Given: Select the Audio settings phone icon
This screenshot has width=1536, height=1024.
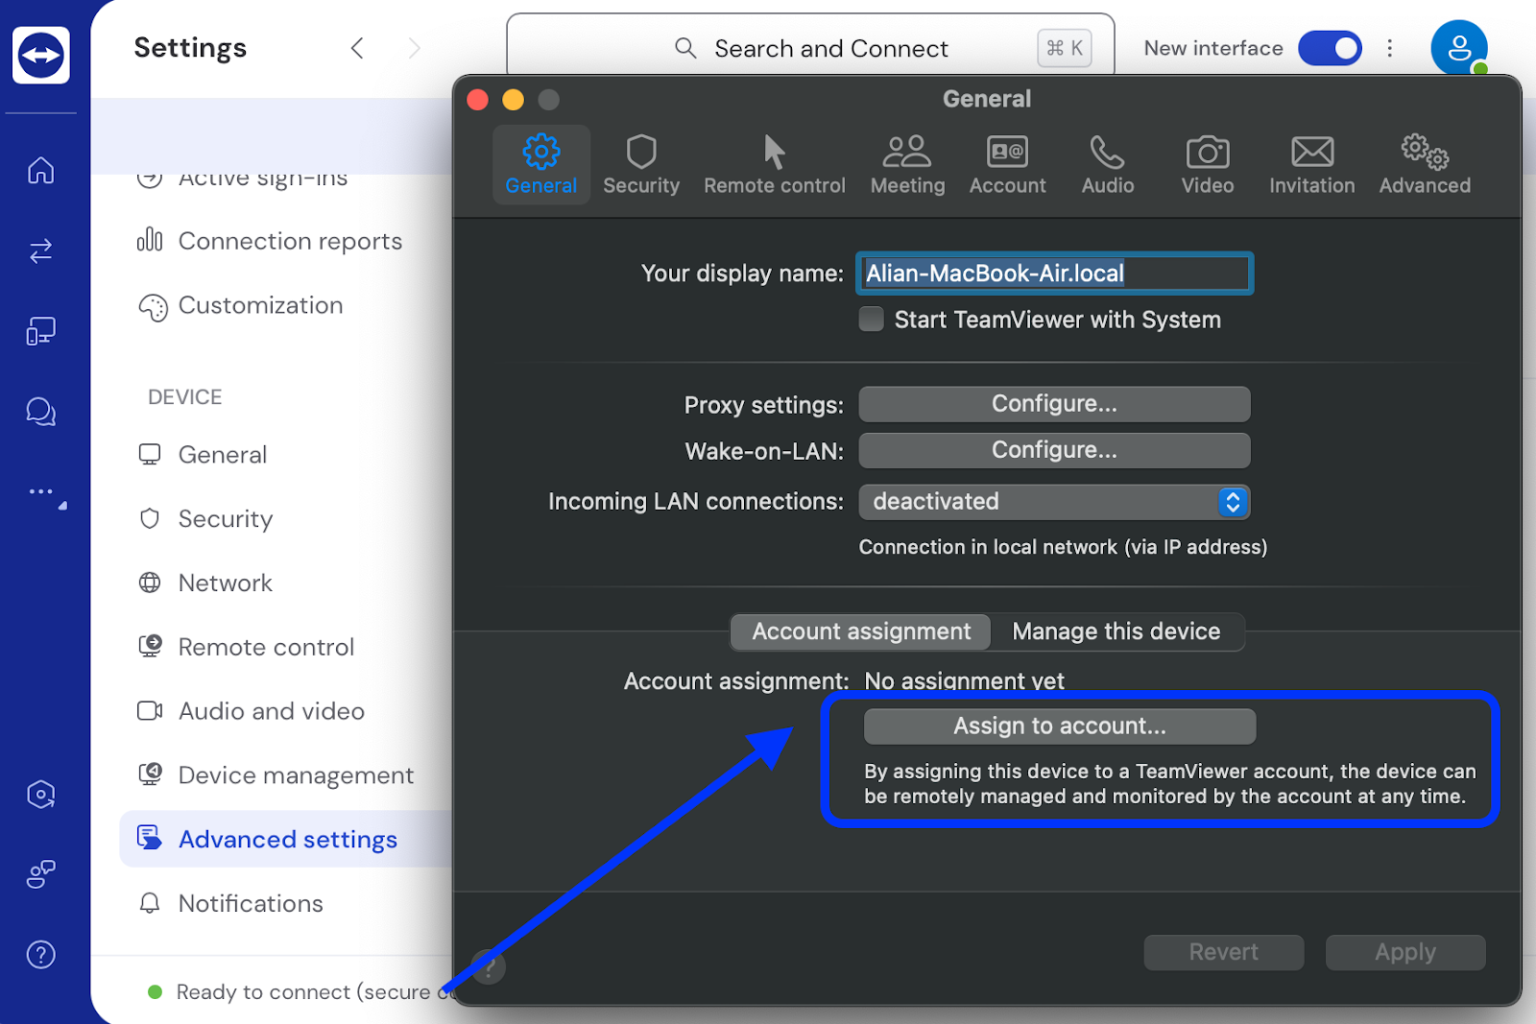Looking at the screenshot, I should pos(1107,163).
